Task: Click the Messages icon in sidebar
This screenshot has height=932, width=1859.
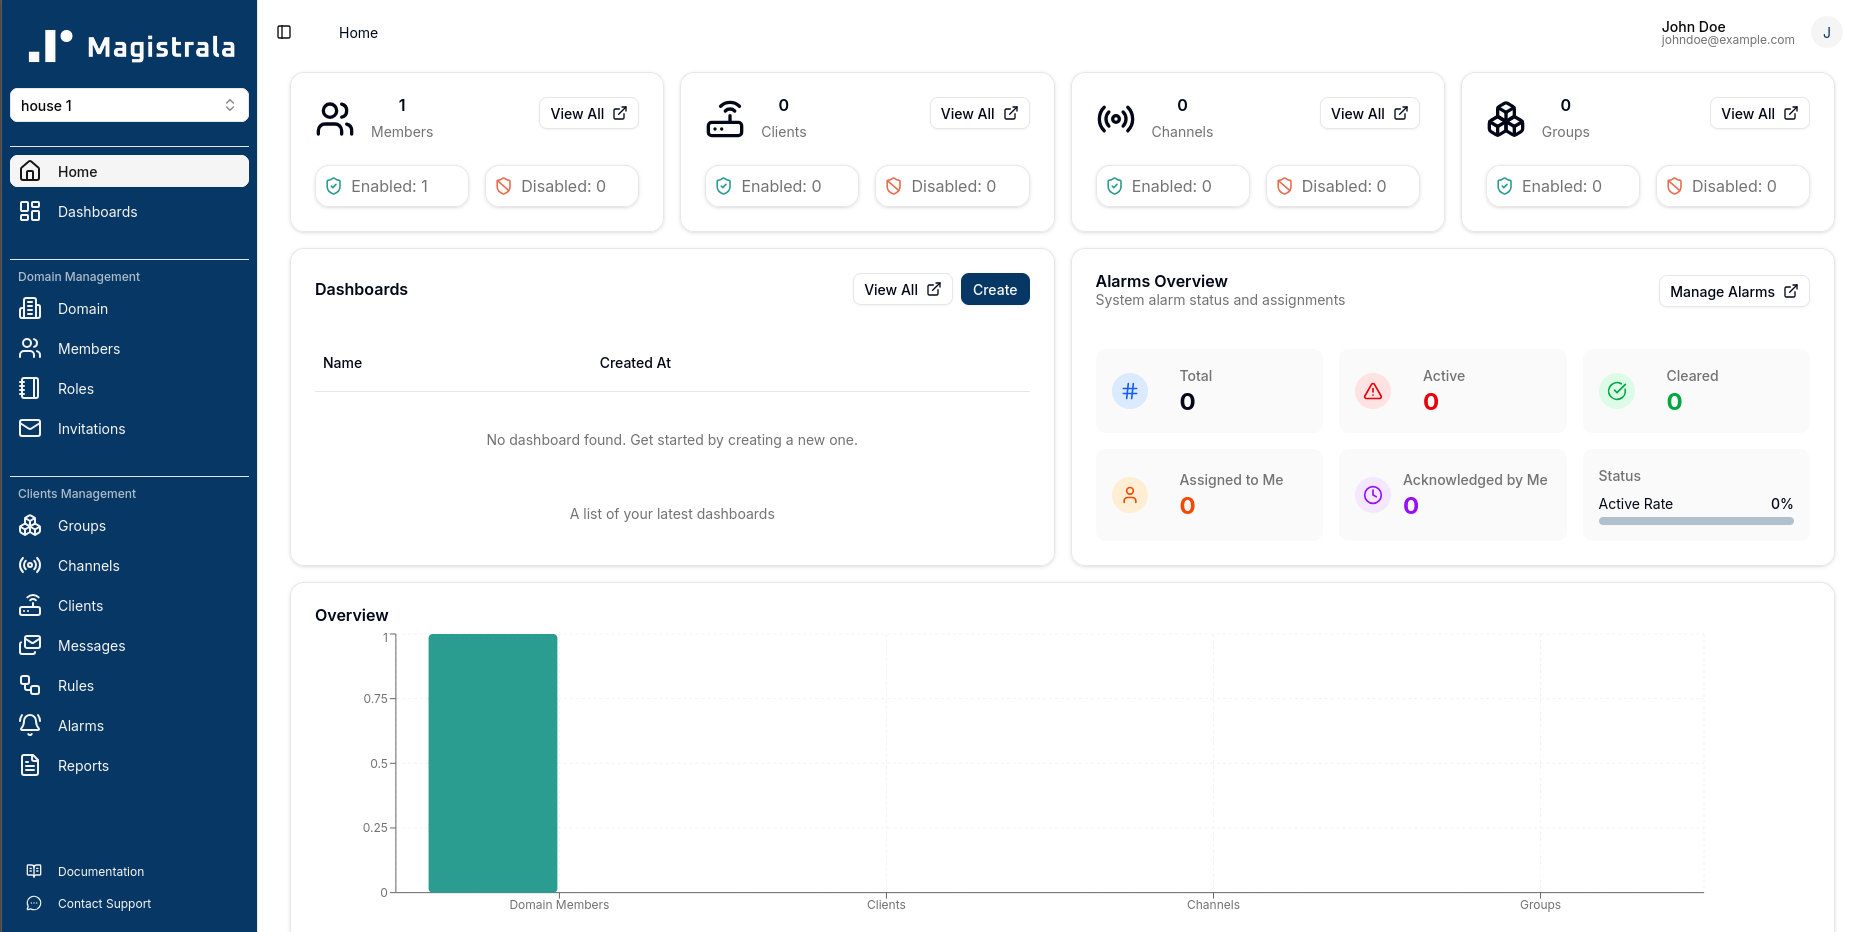Action: click(x=30, y=646)
